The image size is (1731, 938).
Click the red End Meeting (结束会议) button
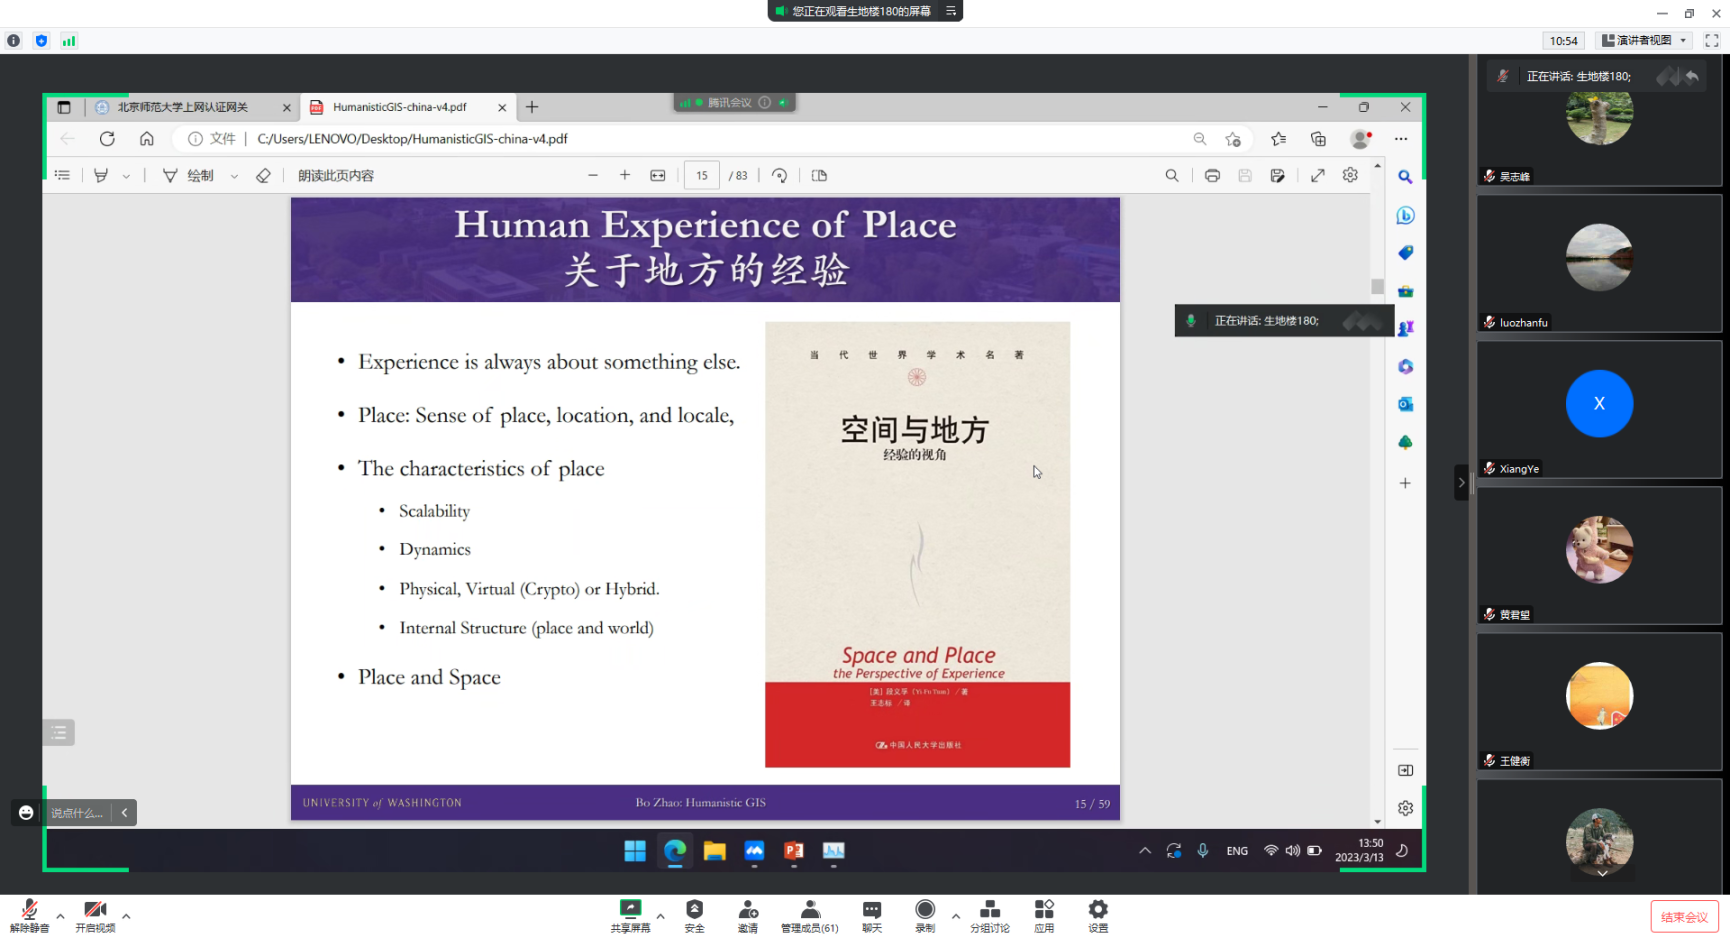(1684, 917)
